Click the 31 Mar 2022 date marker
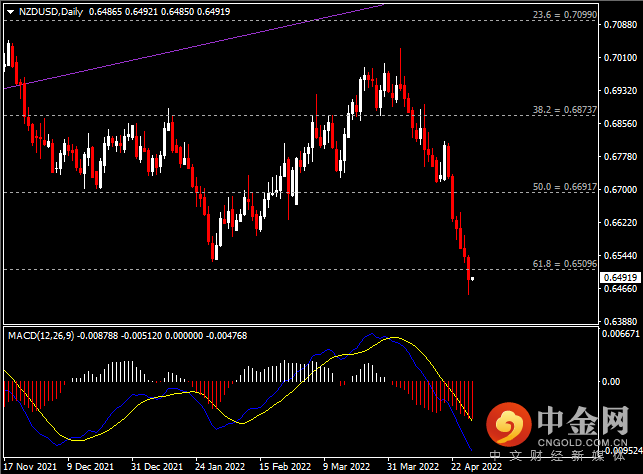This screenshot has height=474, width=643. pos(413,467)
